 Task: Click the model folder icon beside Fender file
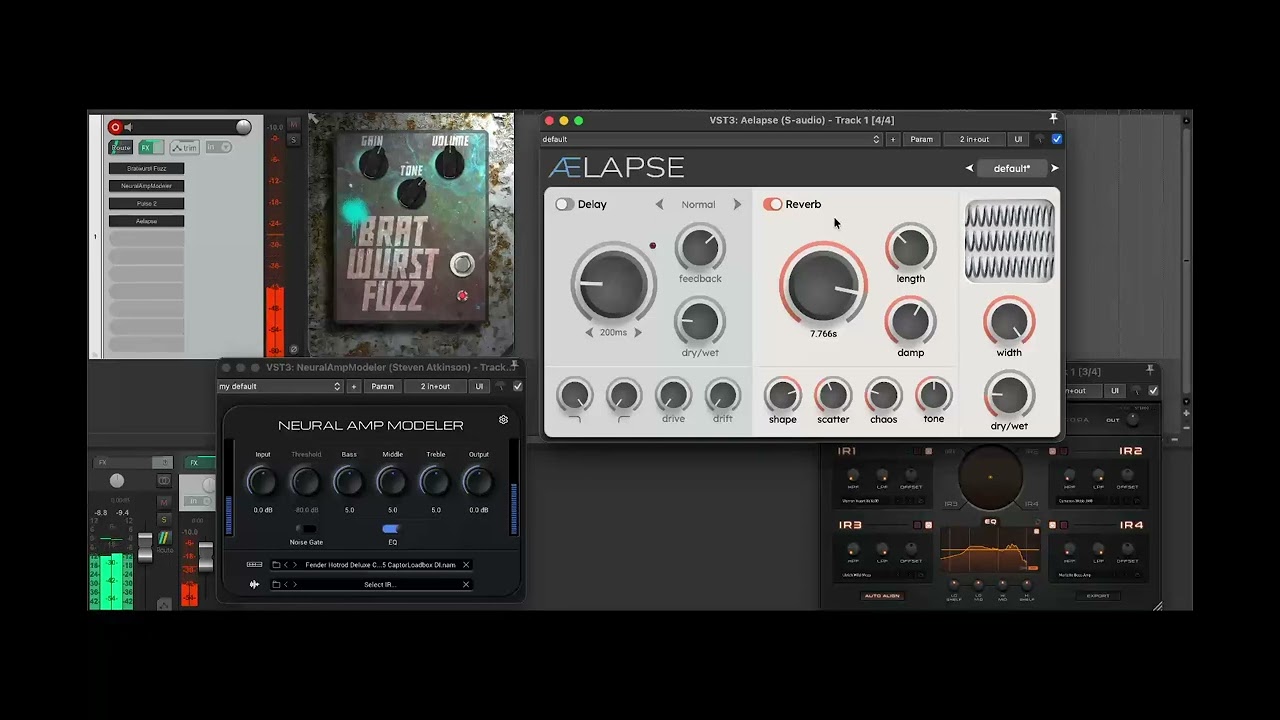click(276, 565)
